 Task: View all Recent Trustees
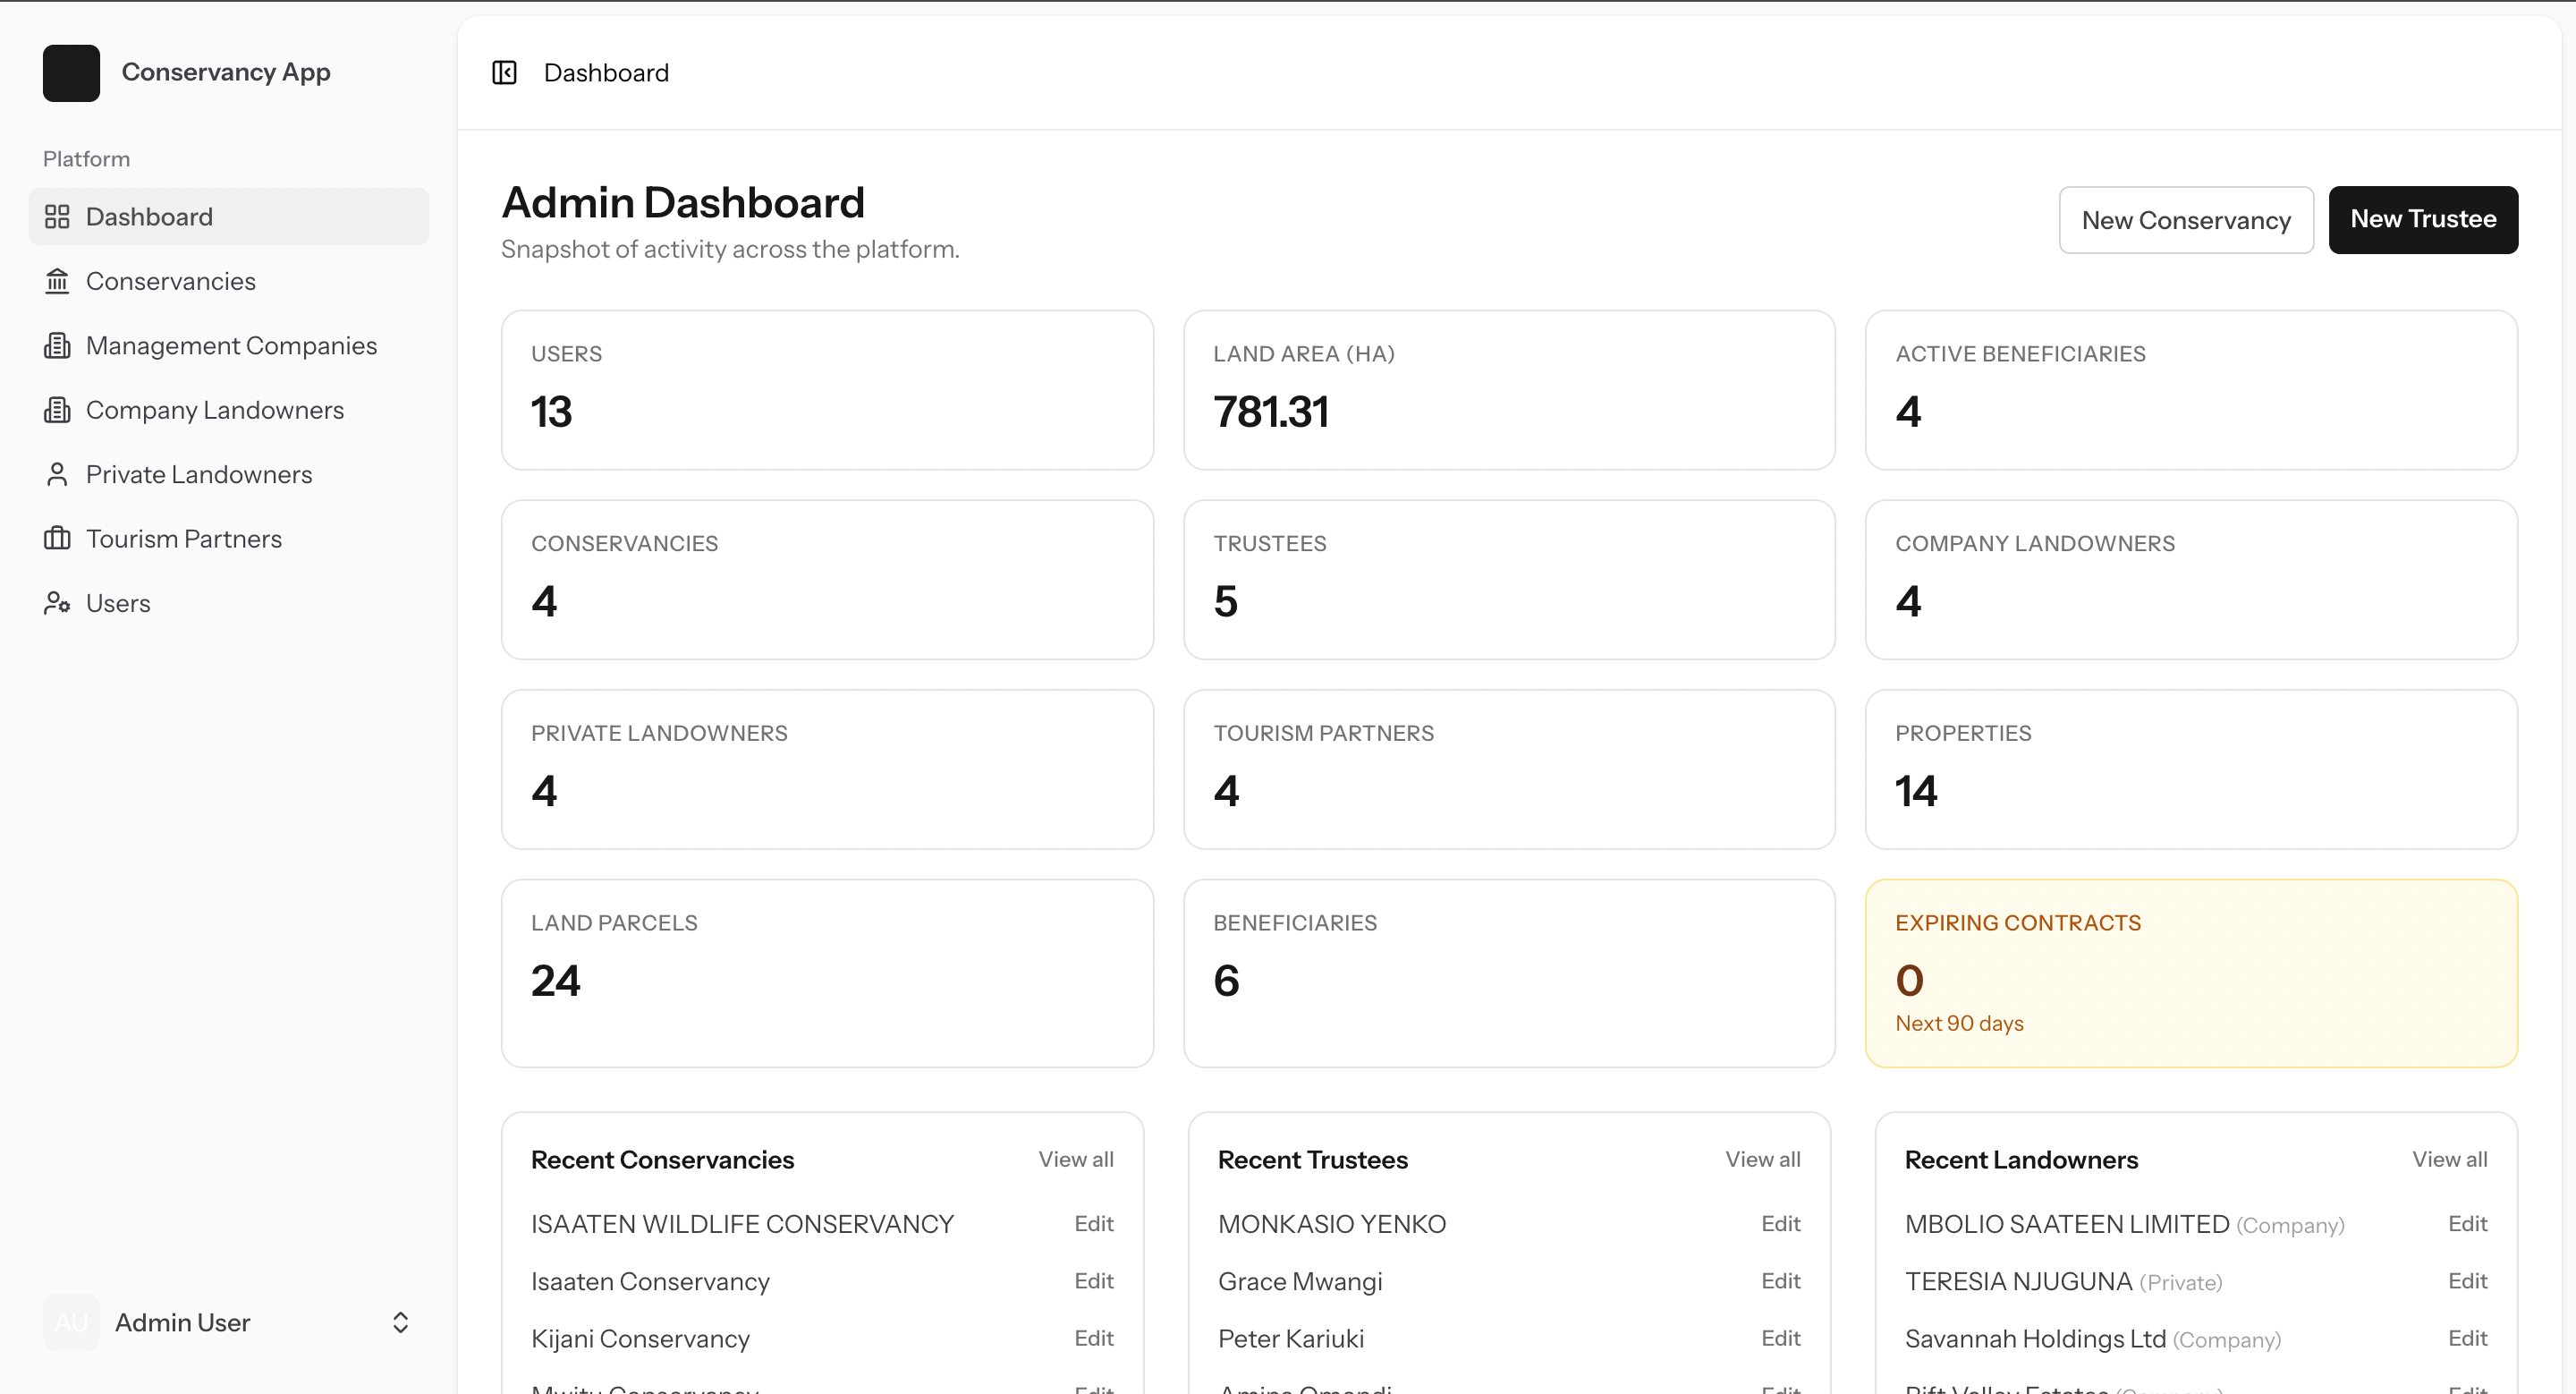coord(1762,1159)
